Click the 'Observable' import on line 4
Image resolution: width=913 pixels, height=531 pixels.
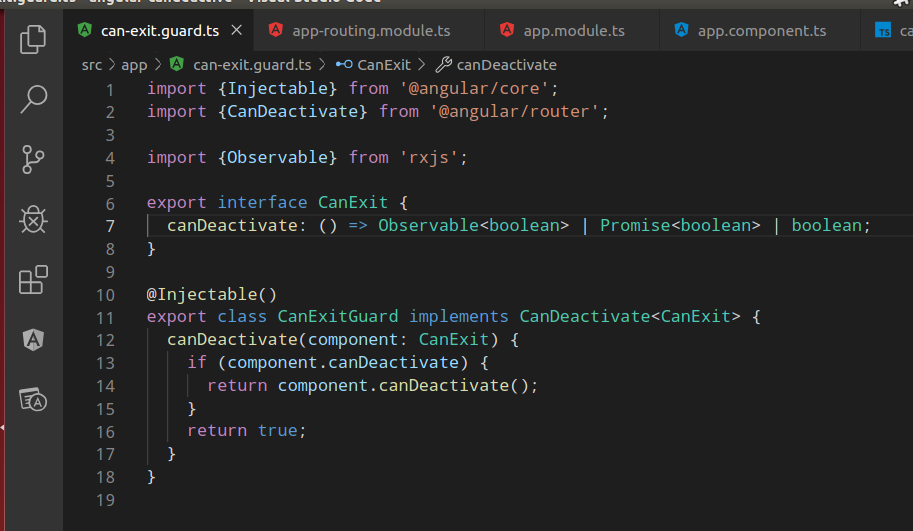[x=277, y=157]
